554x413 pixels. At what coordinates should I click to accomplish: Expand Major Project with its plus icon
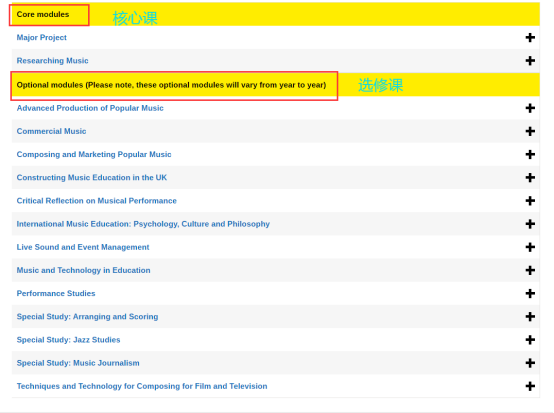pyautogui.click(x=530, y=37)
